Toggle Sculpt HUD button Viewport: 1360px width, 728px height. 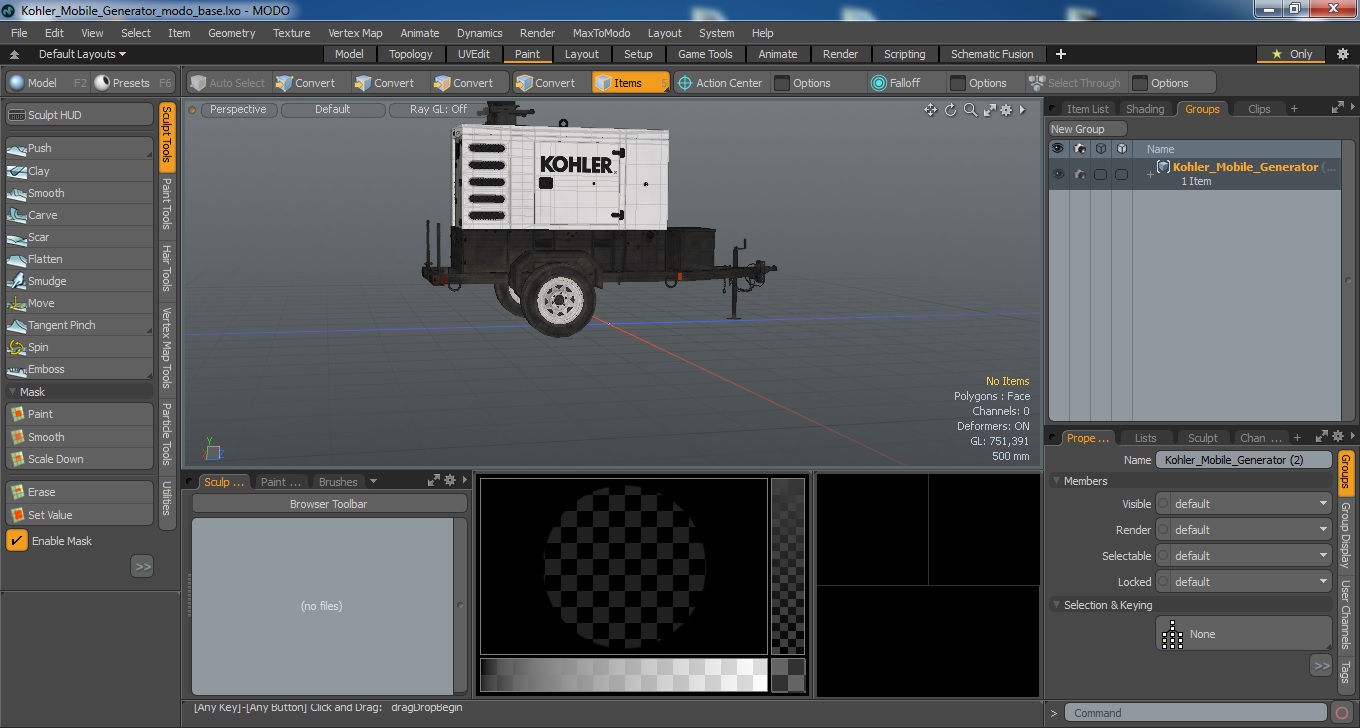point(80,115)
